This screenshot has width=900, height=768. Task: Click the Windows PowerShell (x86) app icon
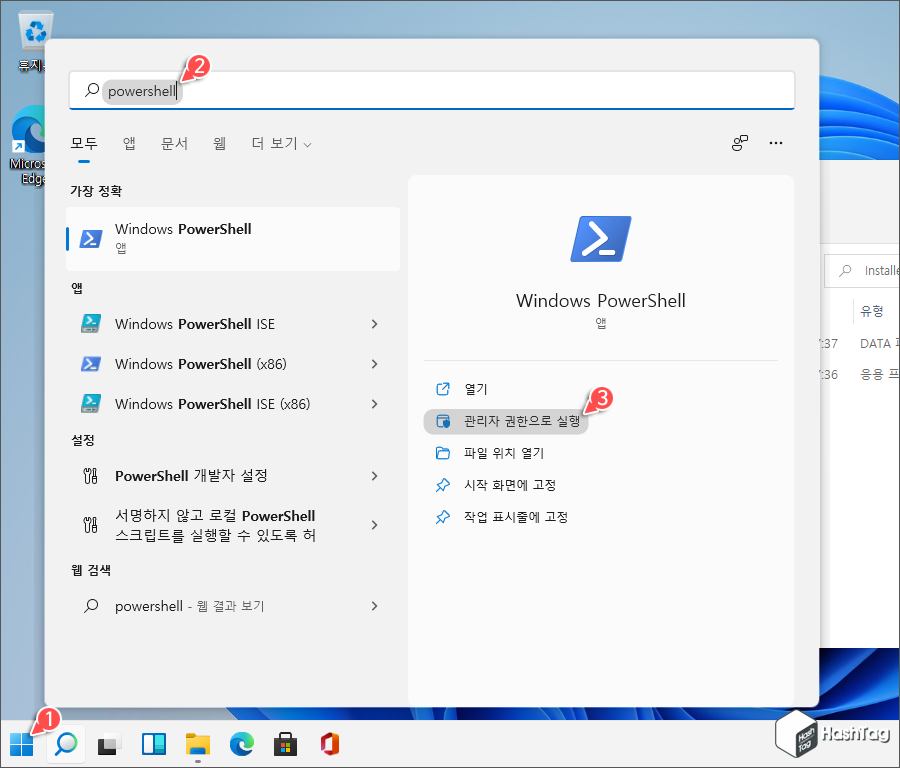pyautogui.click(x=91, y=364)
